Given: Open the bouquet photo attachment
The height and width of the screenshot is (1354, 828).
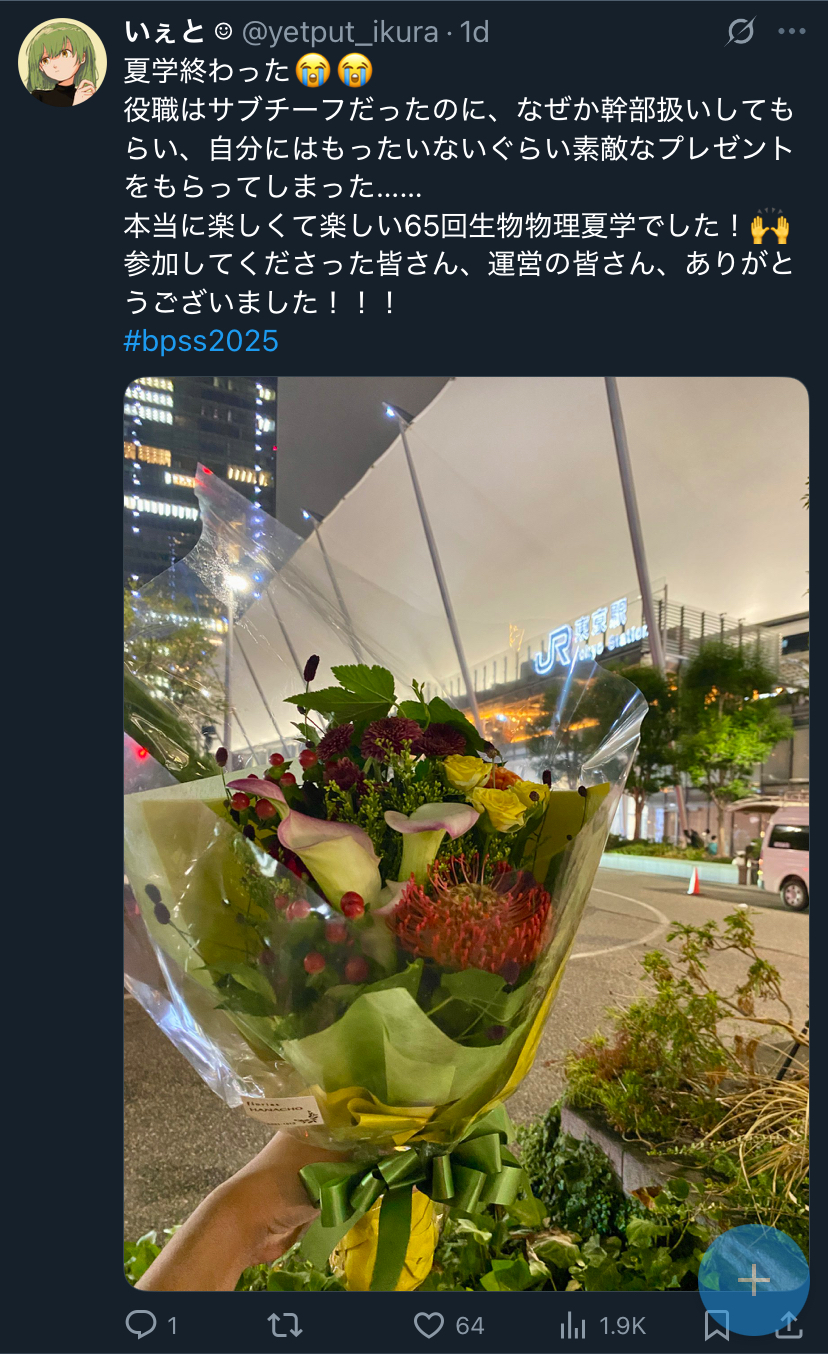Looking at the screenshot, I should (x=466, y=833).
